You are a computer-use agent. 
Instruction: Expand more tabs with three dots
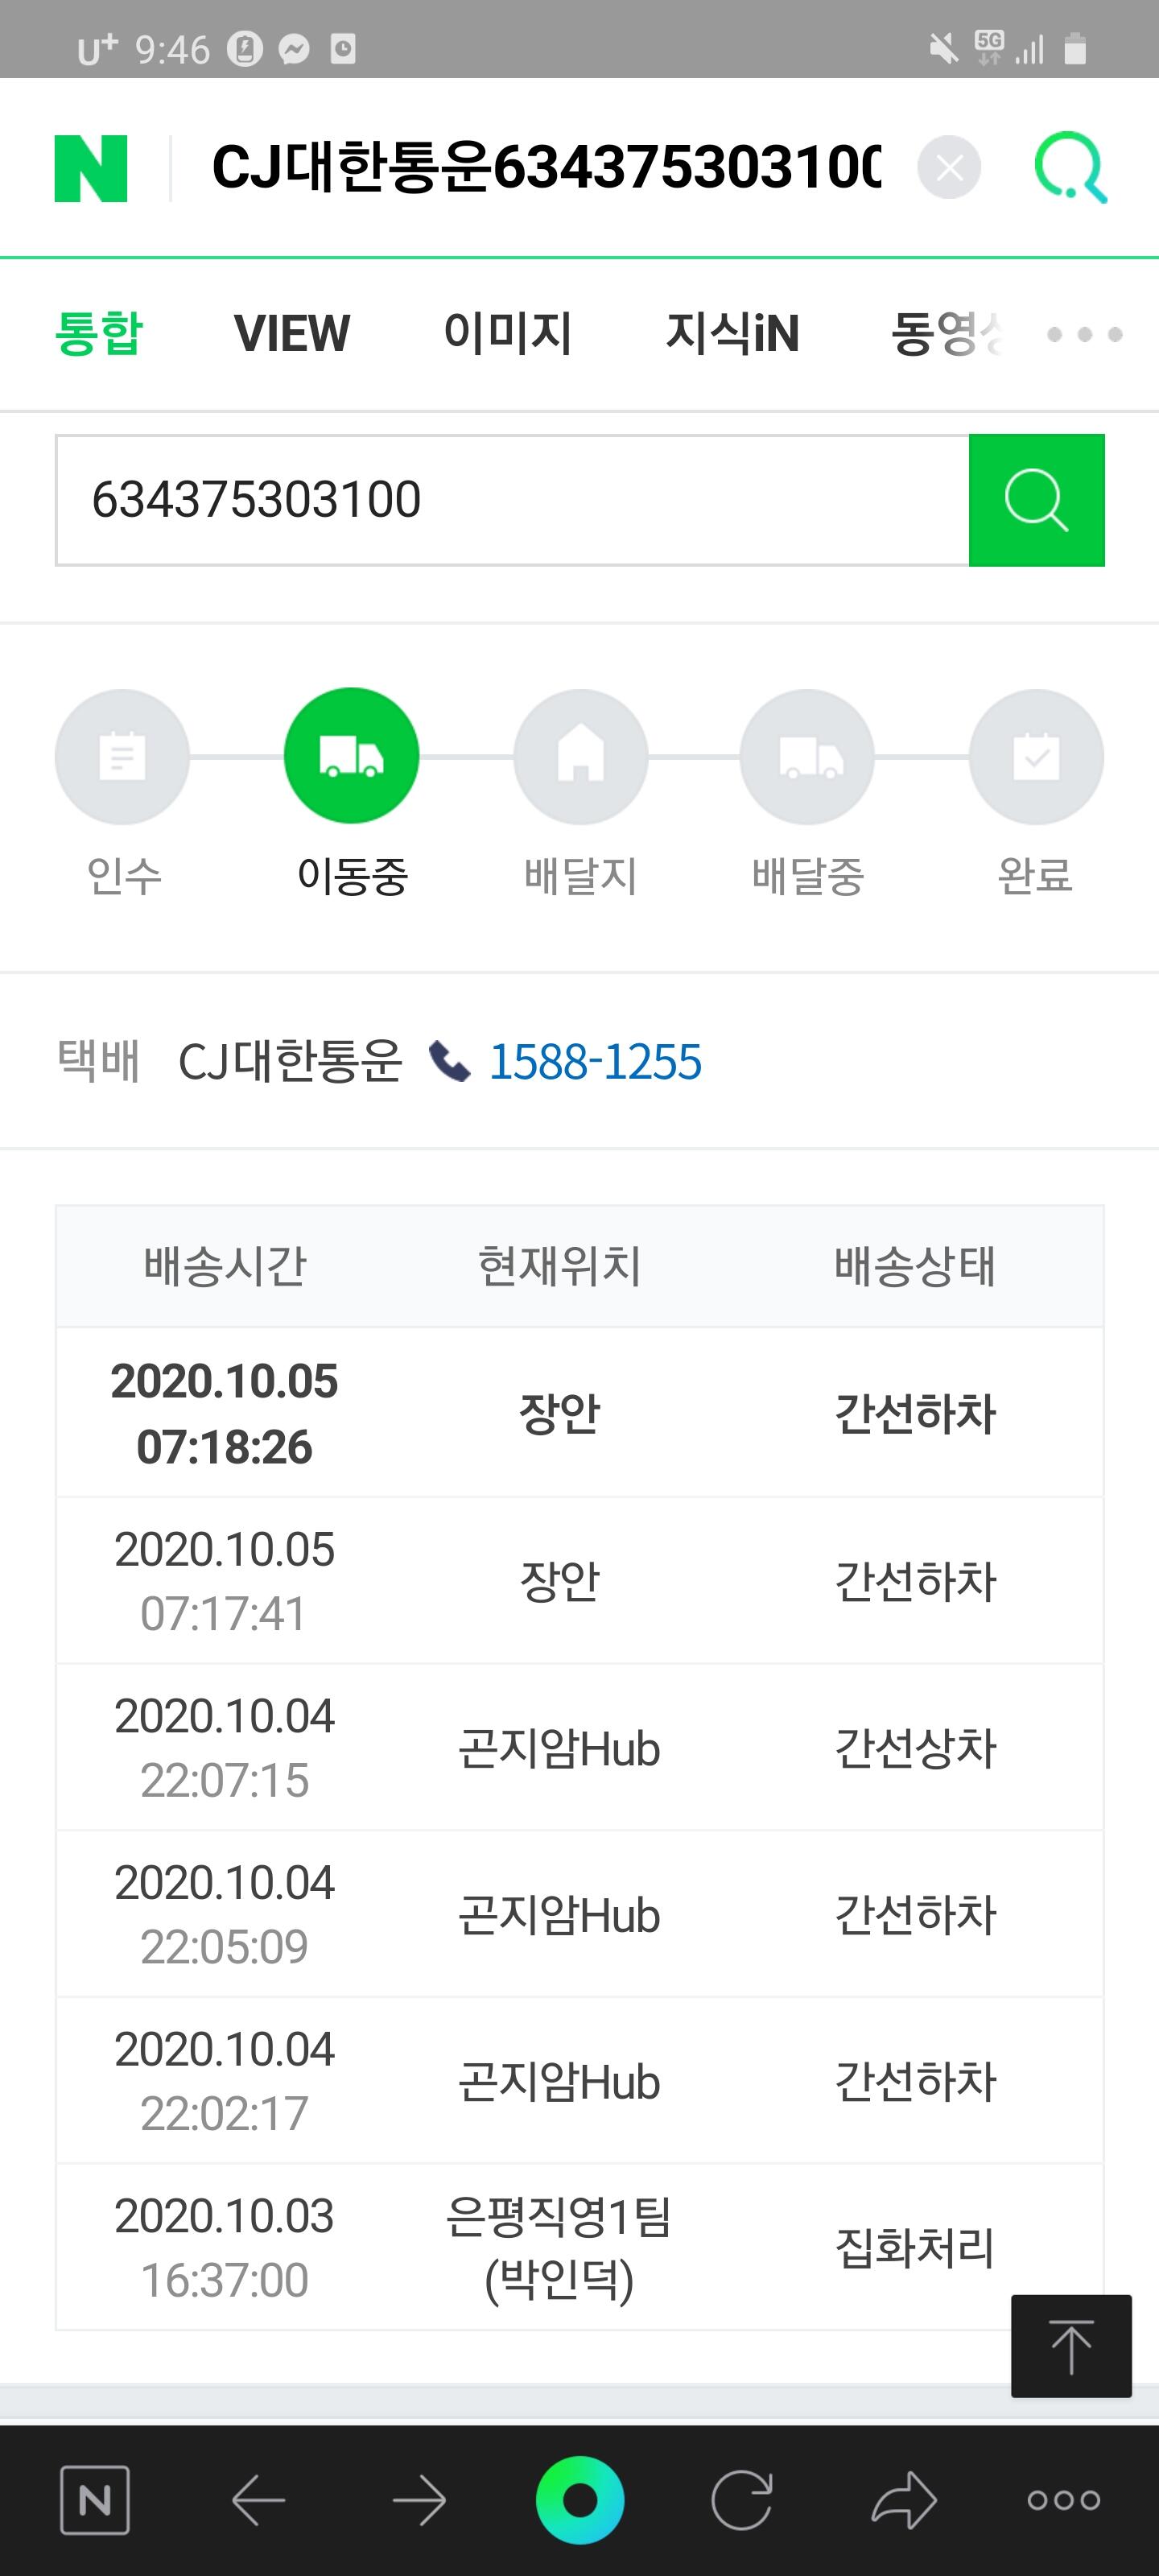(1085, 334)
